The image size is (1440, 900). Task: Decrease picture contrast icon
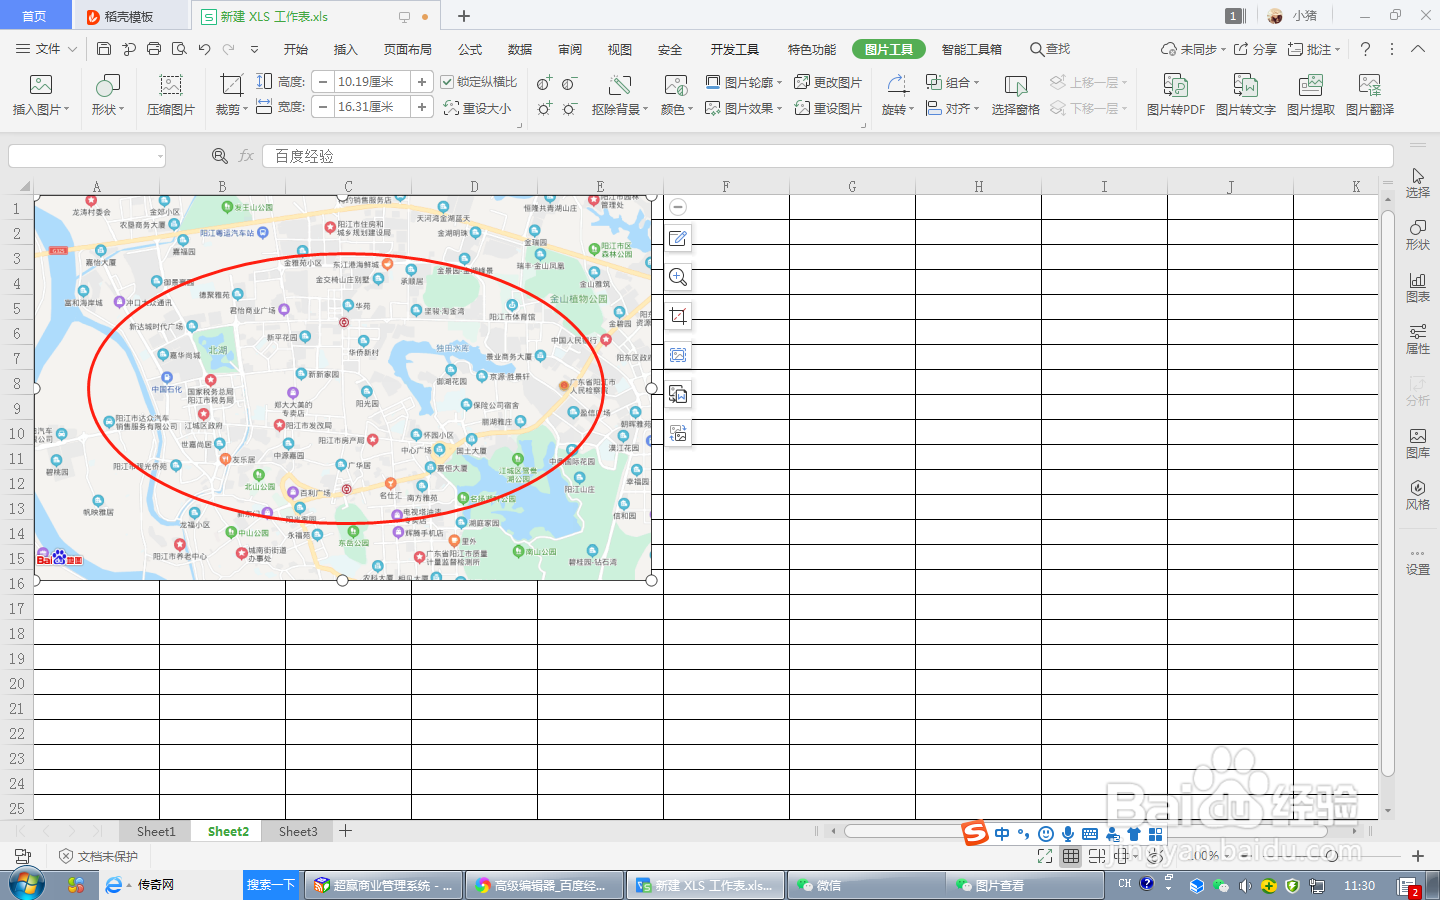(x=569, y=83)
